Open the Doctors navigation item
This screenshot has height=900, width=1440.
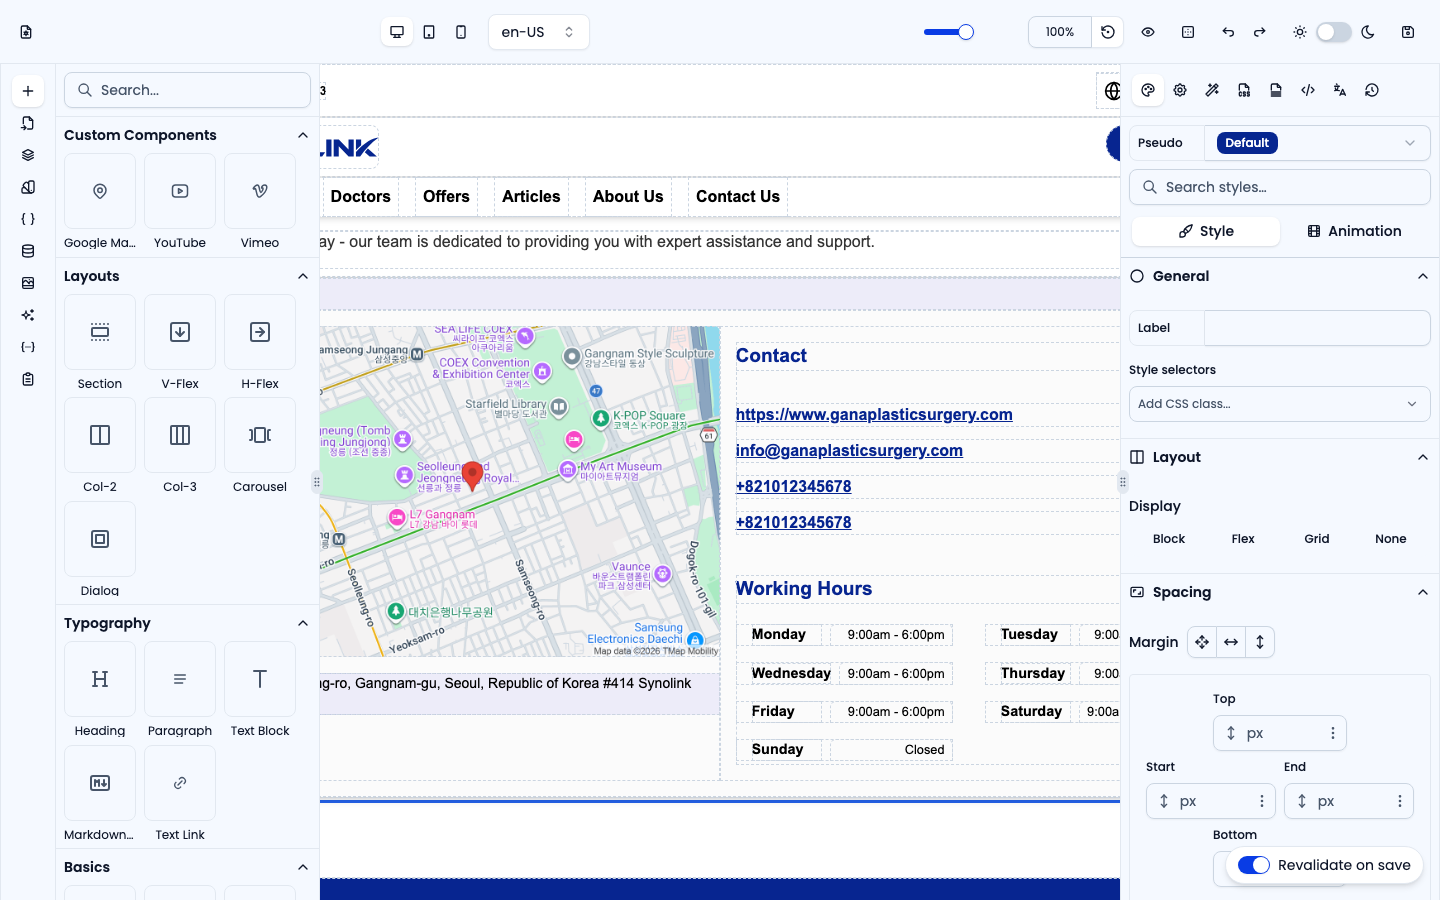(361, 196)
